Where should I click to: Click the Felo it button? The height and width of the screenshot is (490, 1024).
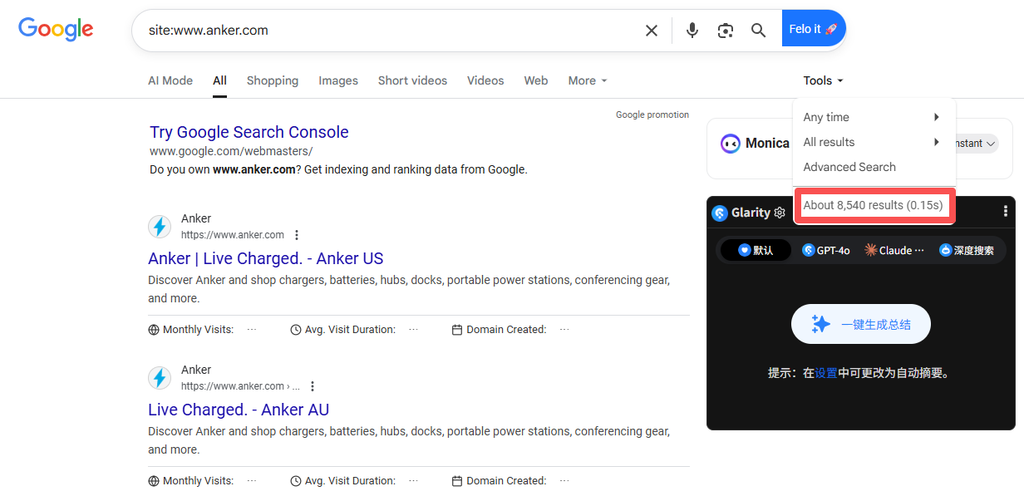coord(814,29)
